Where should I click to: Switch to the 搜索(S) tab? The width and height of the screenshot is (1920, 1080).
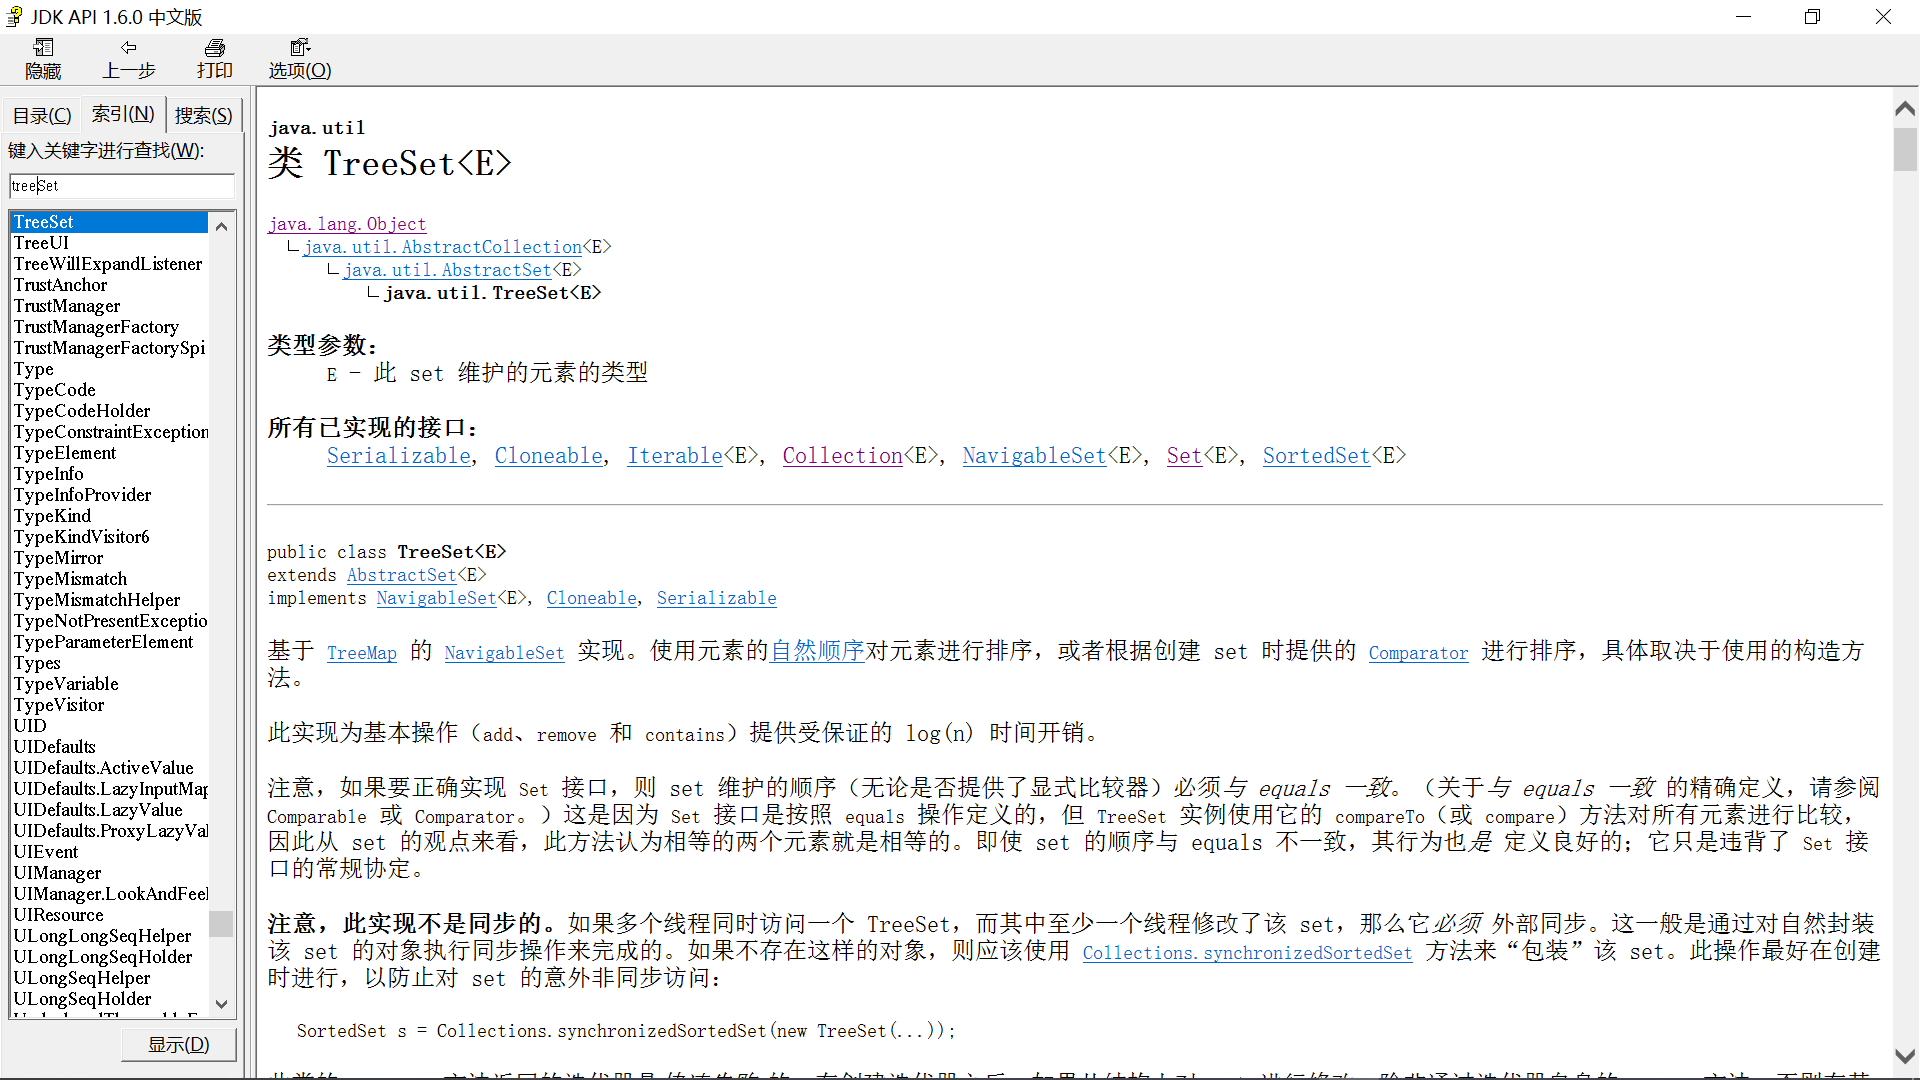(203, 116)
